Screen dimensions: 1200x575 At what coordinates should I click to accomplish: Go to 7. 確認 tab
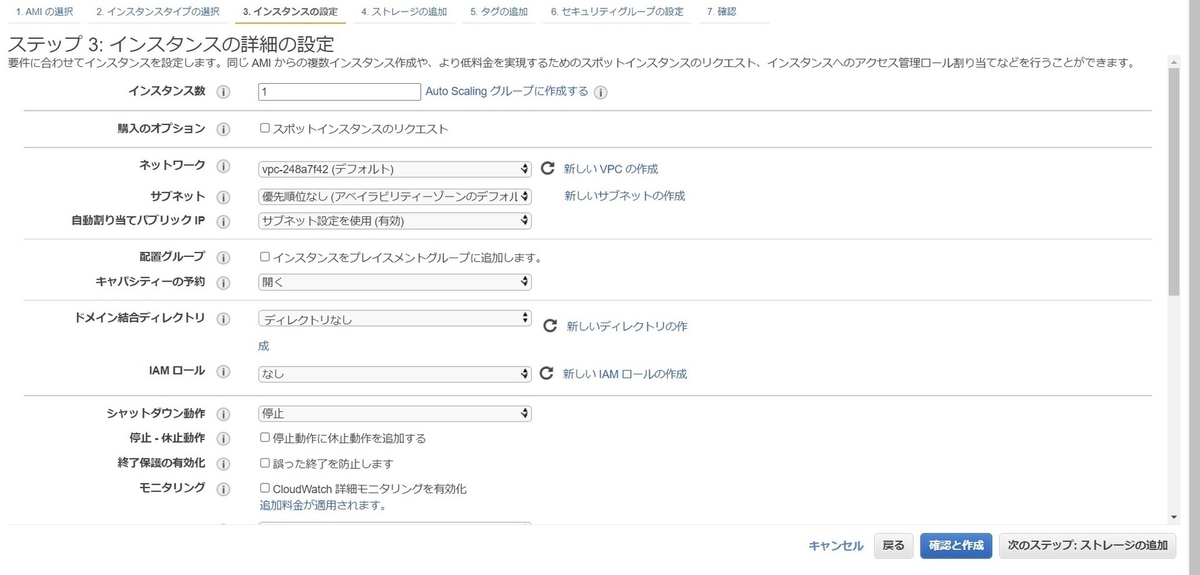coord(721,11)
